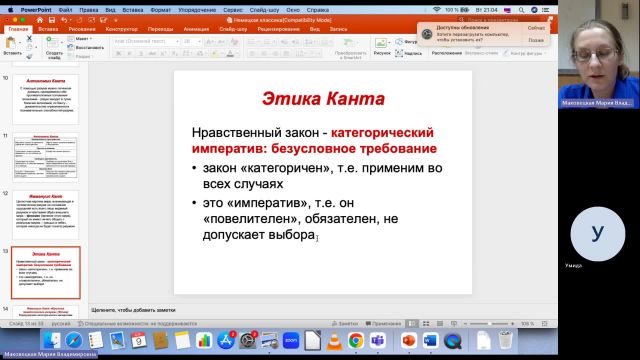Switch to Normal view in status bar
This screenshot has height=360, width=640.
point(413,323)
